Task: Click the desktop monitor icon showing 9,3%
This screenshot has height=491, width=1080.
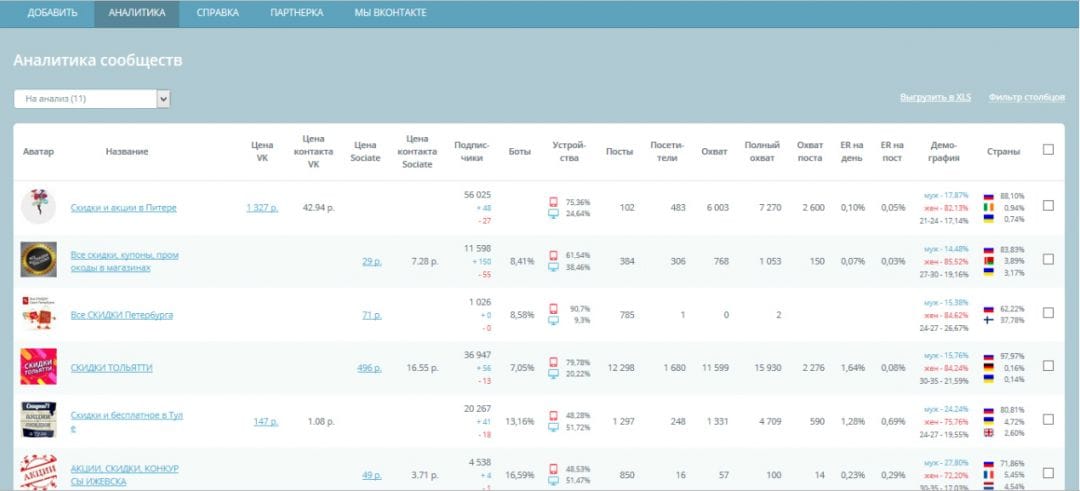Action: pyautogui.click(x=553, y=320)
